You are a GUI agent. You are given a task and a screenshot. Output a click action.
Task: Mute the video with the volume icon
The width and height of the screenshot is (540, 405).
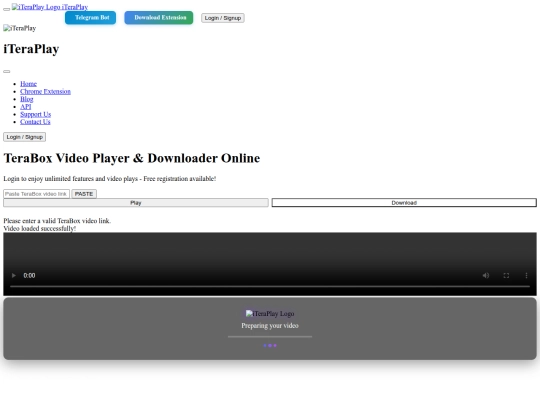click(486, 276)
